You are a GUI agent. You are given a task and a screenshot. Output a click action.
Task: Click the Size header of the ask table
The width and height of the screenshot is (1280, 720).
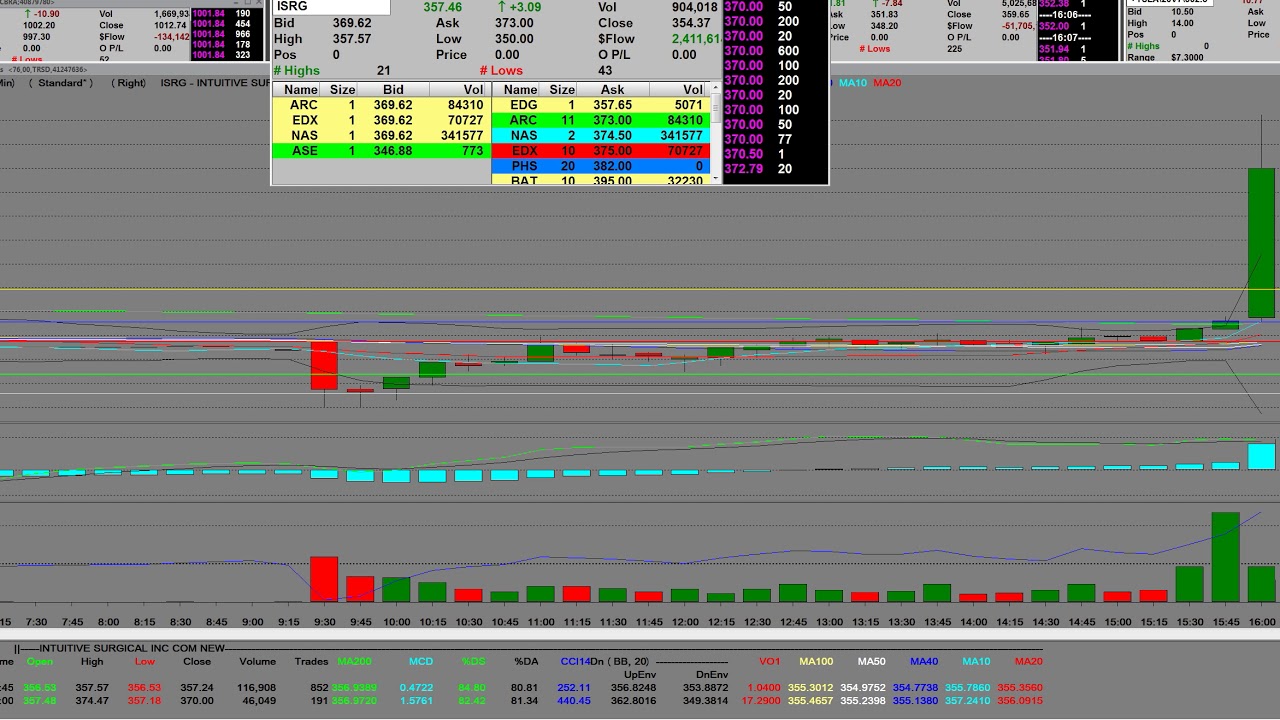click(562, 89)
